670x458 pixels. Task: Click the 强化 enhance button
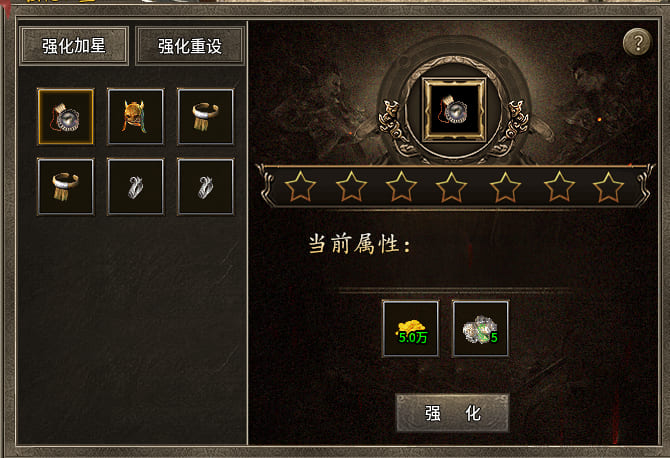(453, 413)
